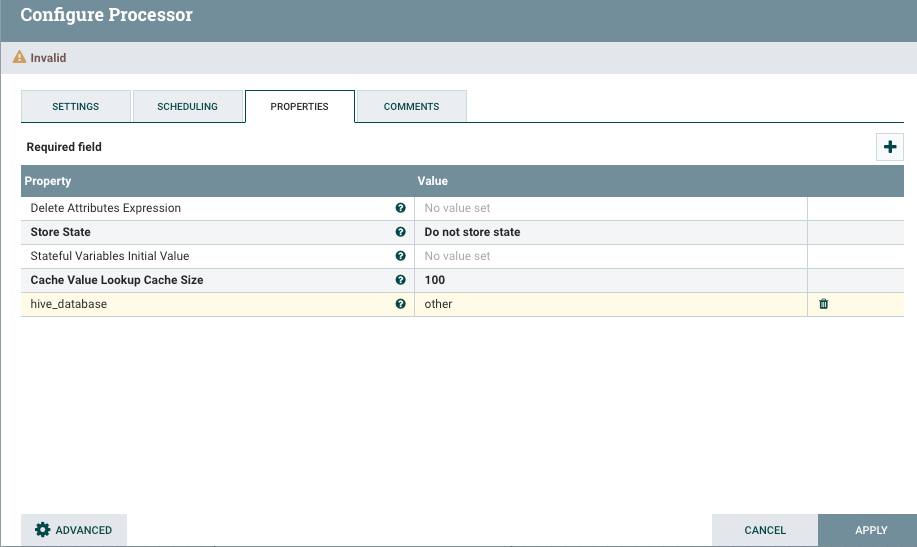Switch to the Settings tab
The width and height of the screenshot is (917, 547).
75,107
